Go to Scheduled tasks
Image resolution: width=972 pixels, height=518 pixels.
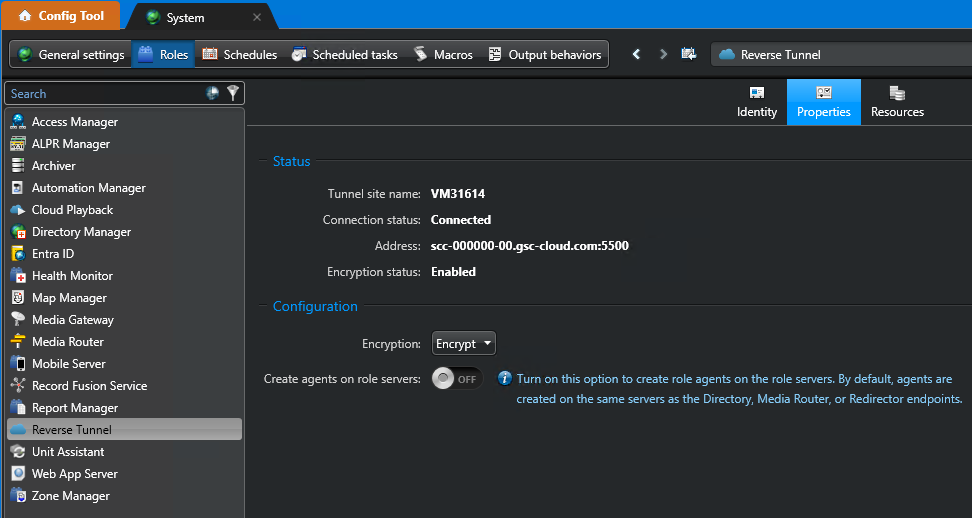point(344,54)
